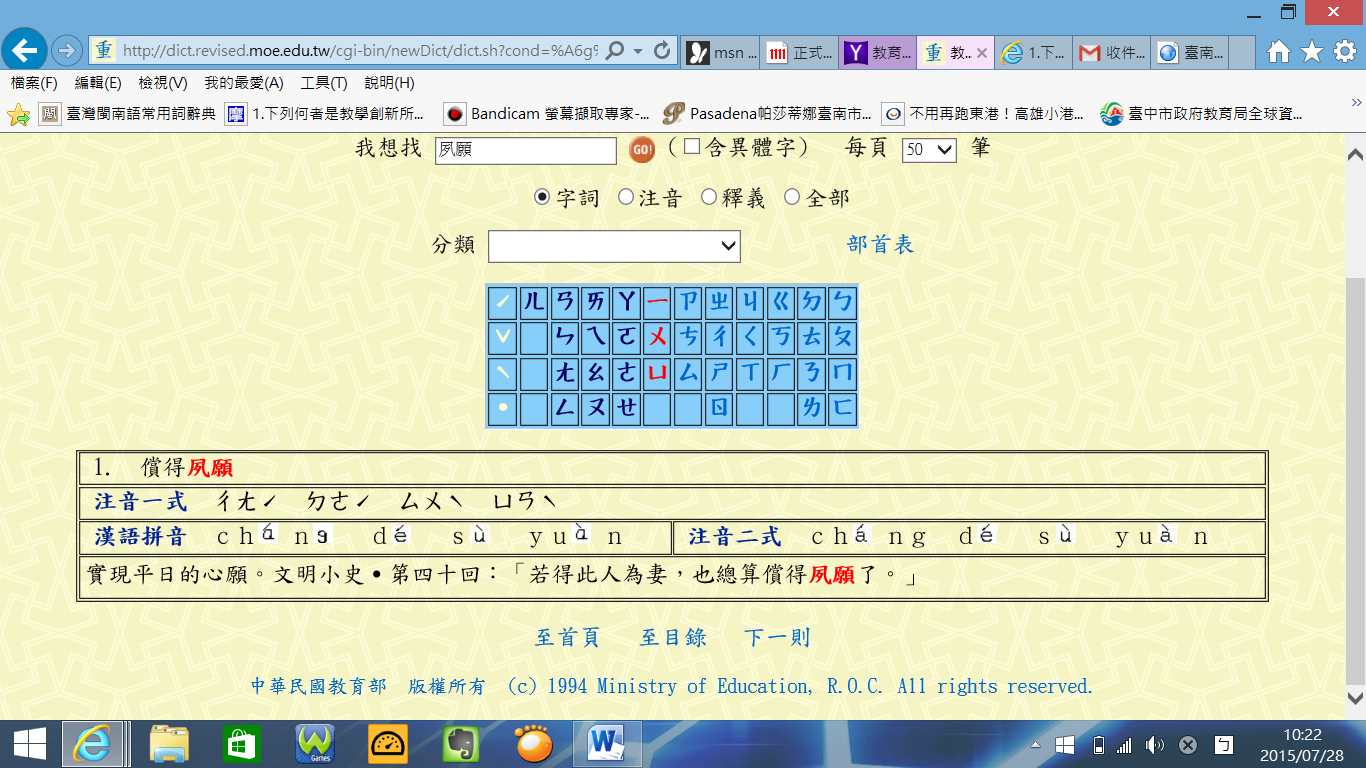Image resolution: width=1366 pixels, height=768 pixels.
Task: Click the 部首表 link
Action: (x=880, y=245)
